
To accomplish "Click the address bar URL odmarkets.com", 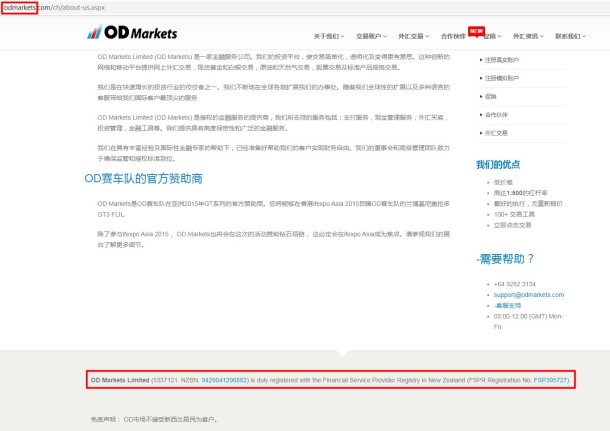I will (x=54, y=7).
